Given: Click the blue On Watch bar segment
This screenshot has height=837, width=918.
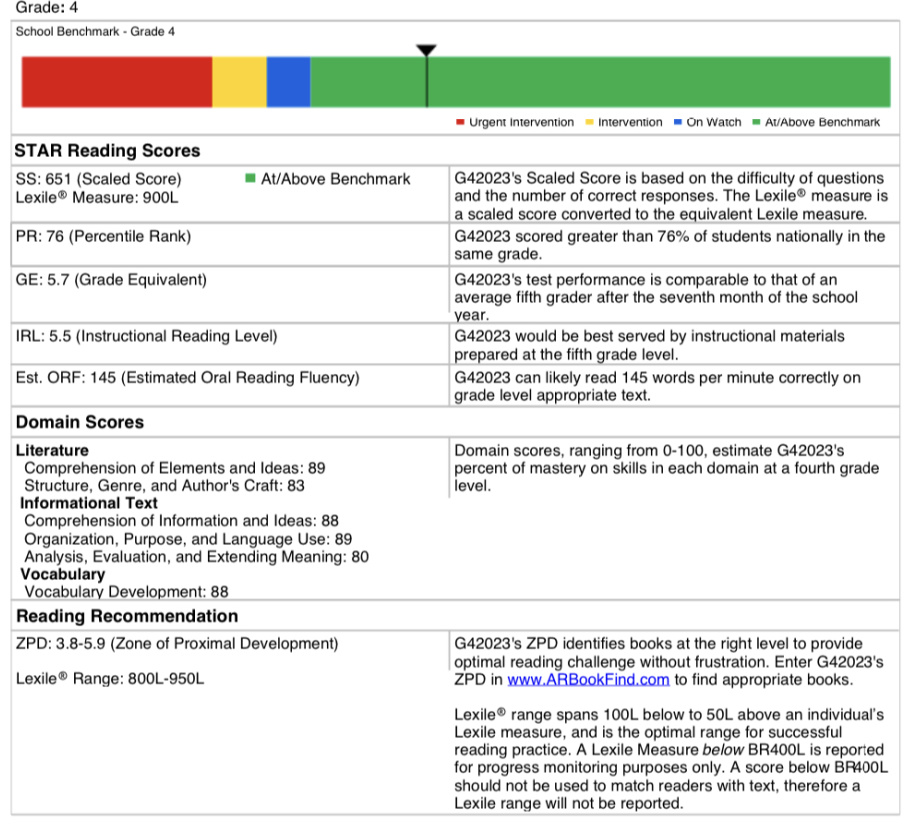Looking at the screenshot, I should coord(288,82).
